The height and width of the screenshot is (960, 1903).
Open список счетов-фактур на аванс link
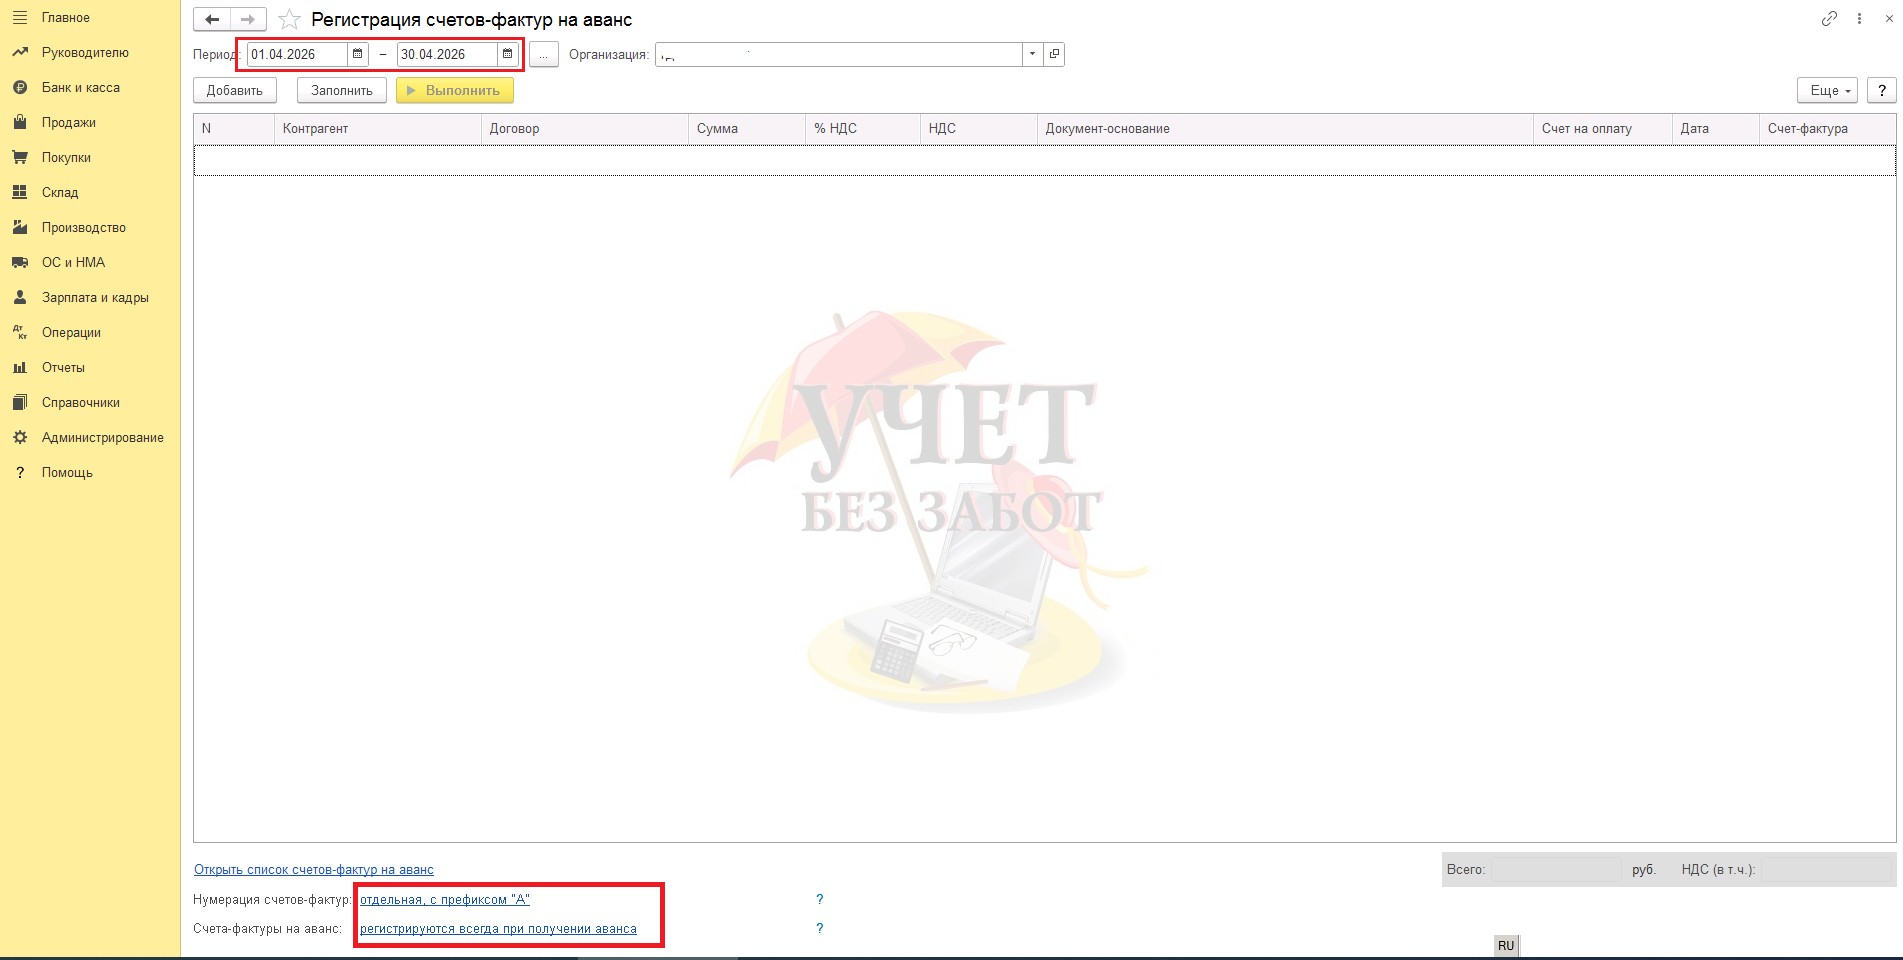tap(314, 870)
